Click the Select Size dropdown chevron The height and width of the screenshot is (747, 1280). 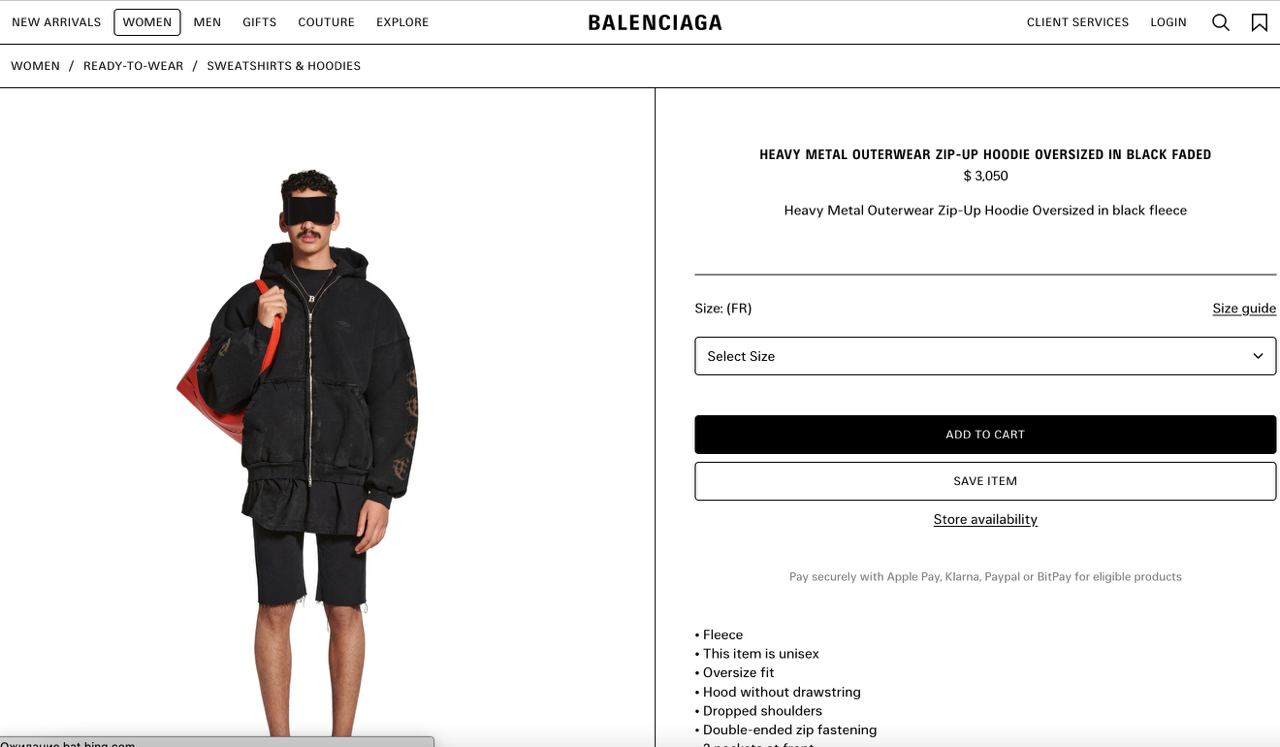1258,356
